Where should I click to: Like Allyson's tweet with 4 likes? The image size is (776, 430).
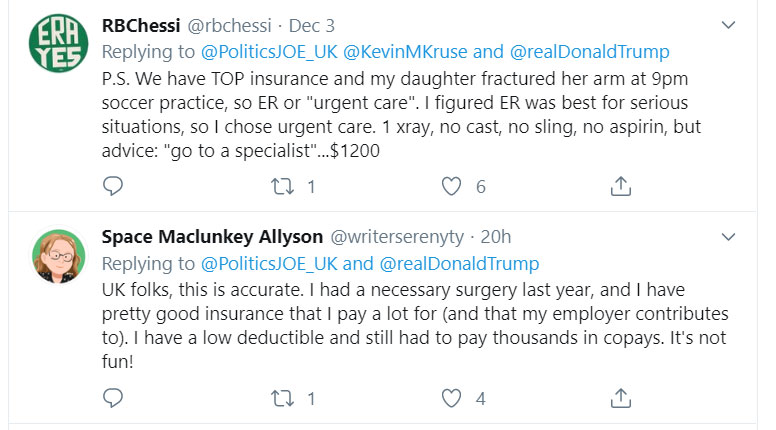click(x=453, y=398)
